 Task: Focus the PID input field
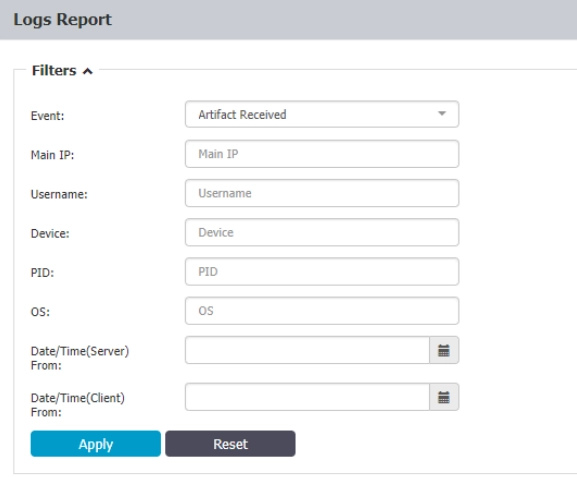click(x=322, y=272)
